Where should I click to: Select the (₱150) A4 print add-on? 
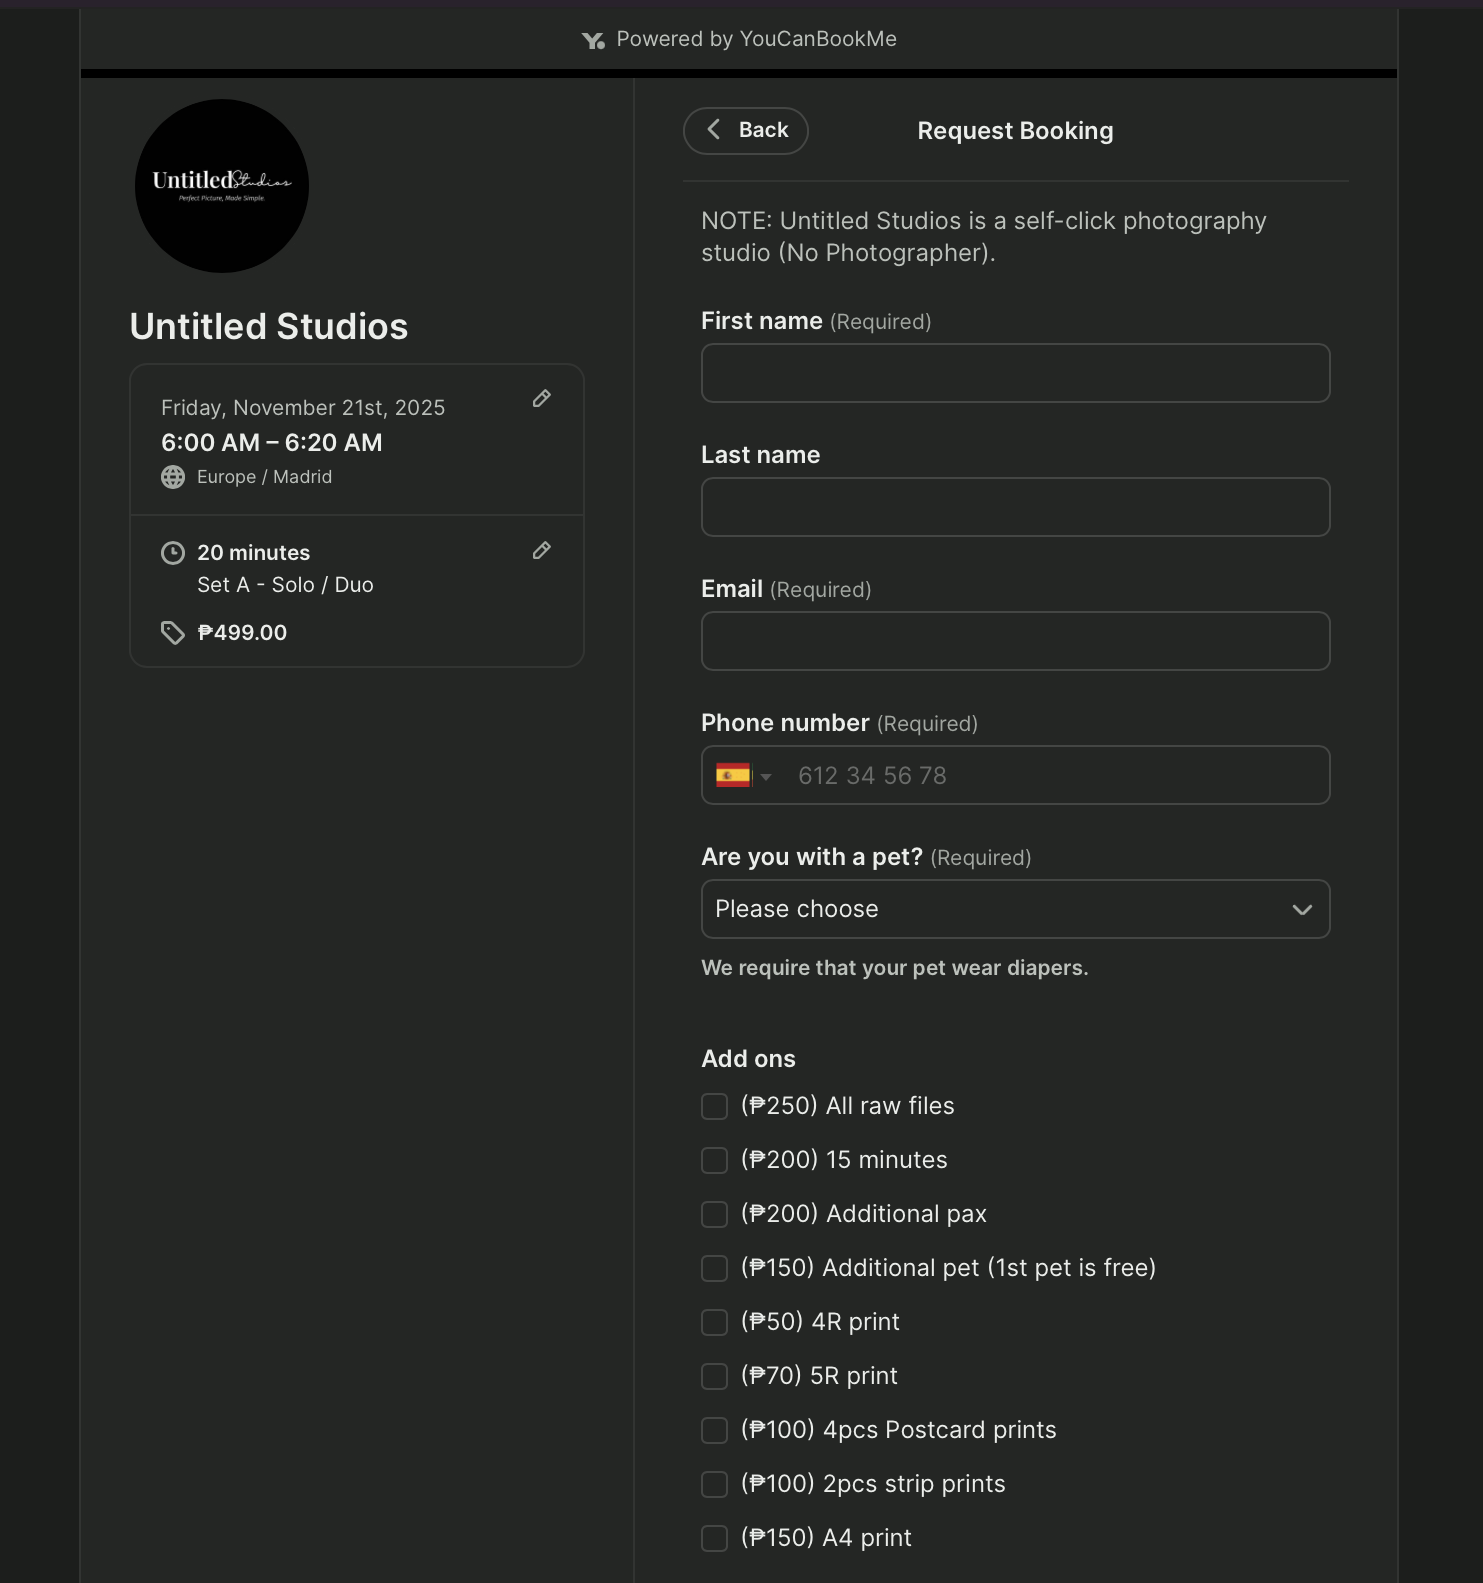714,1539
